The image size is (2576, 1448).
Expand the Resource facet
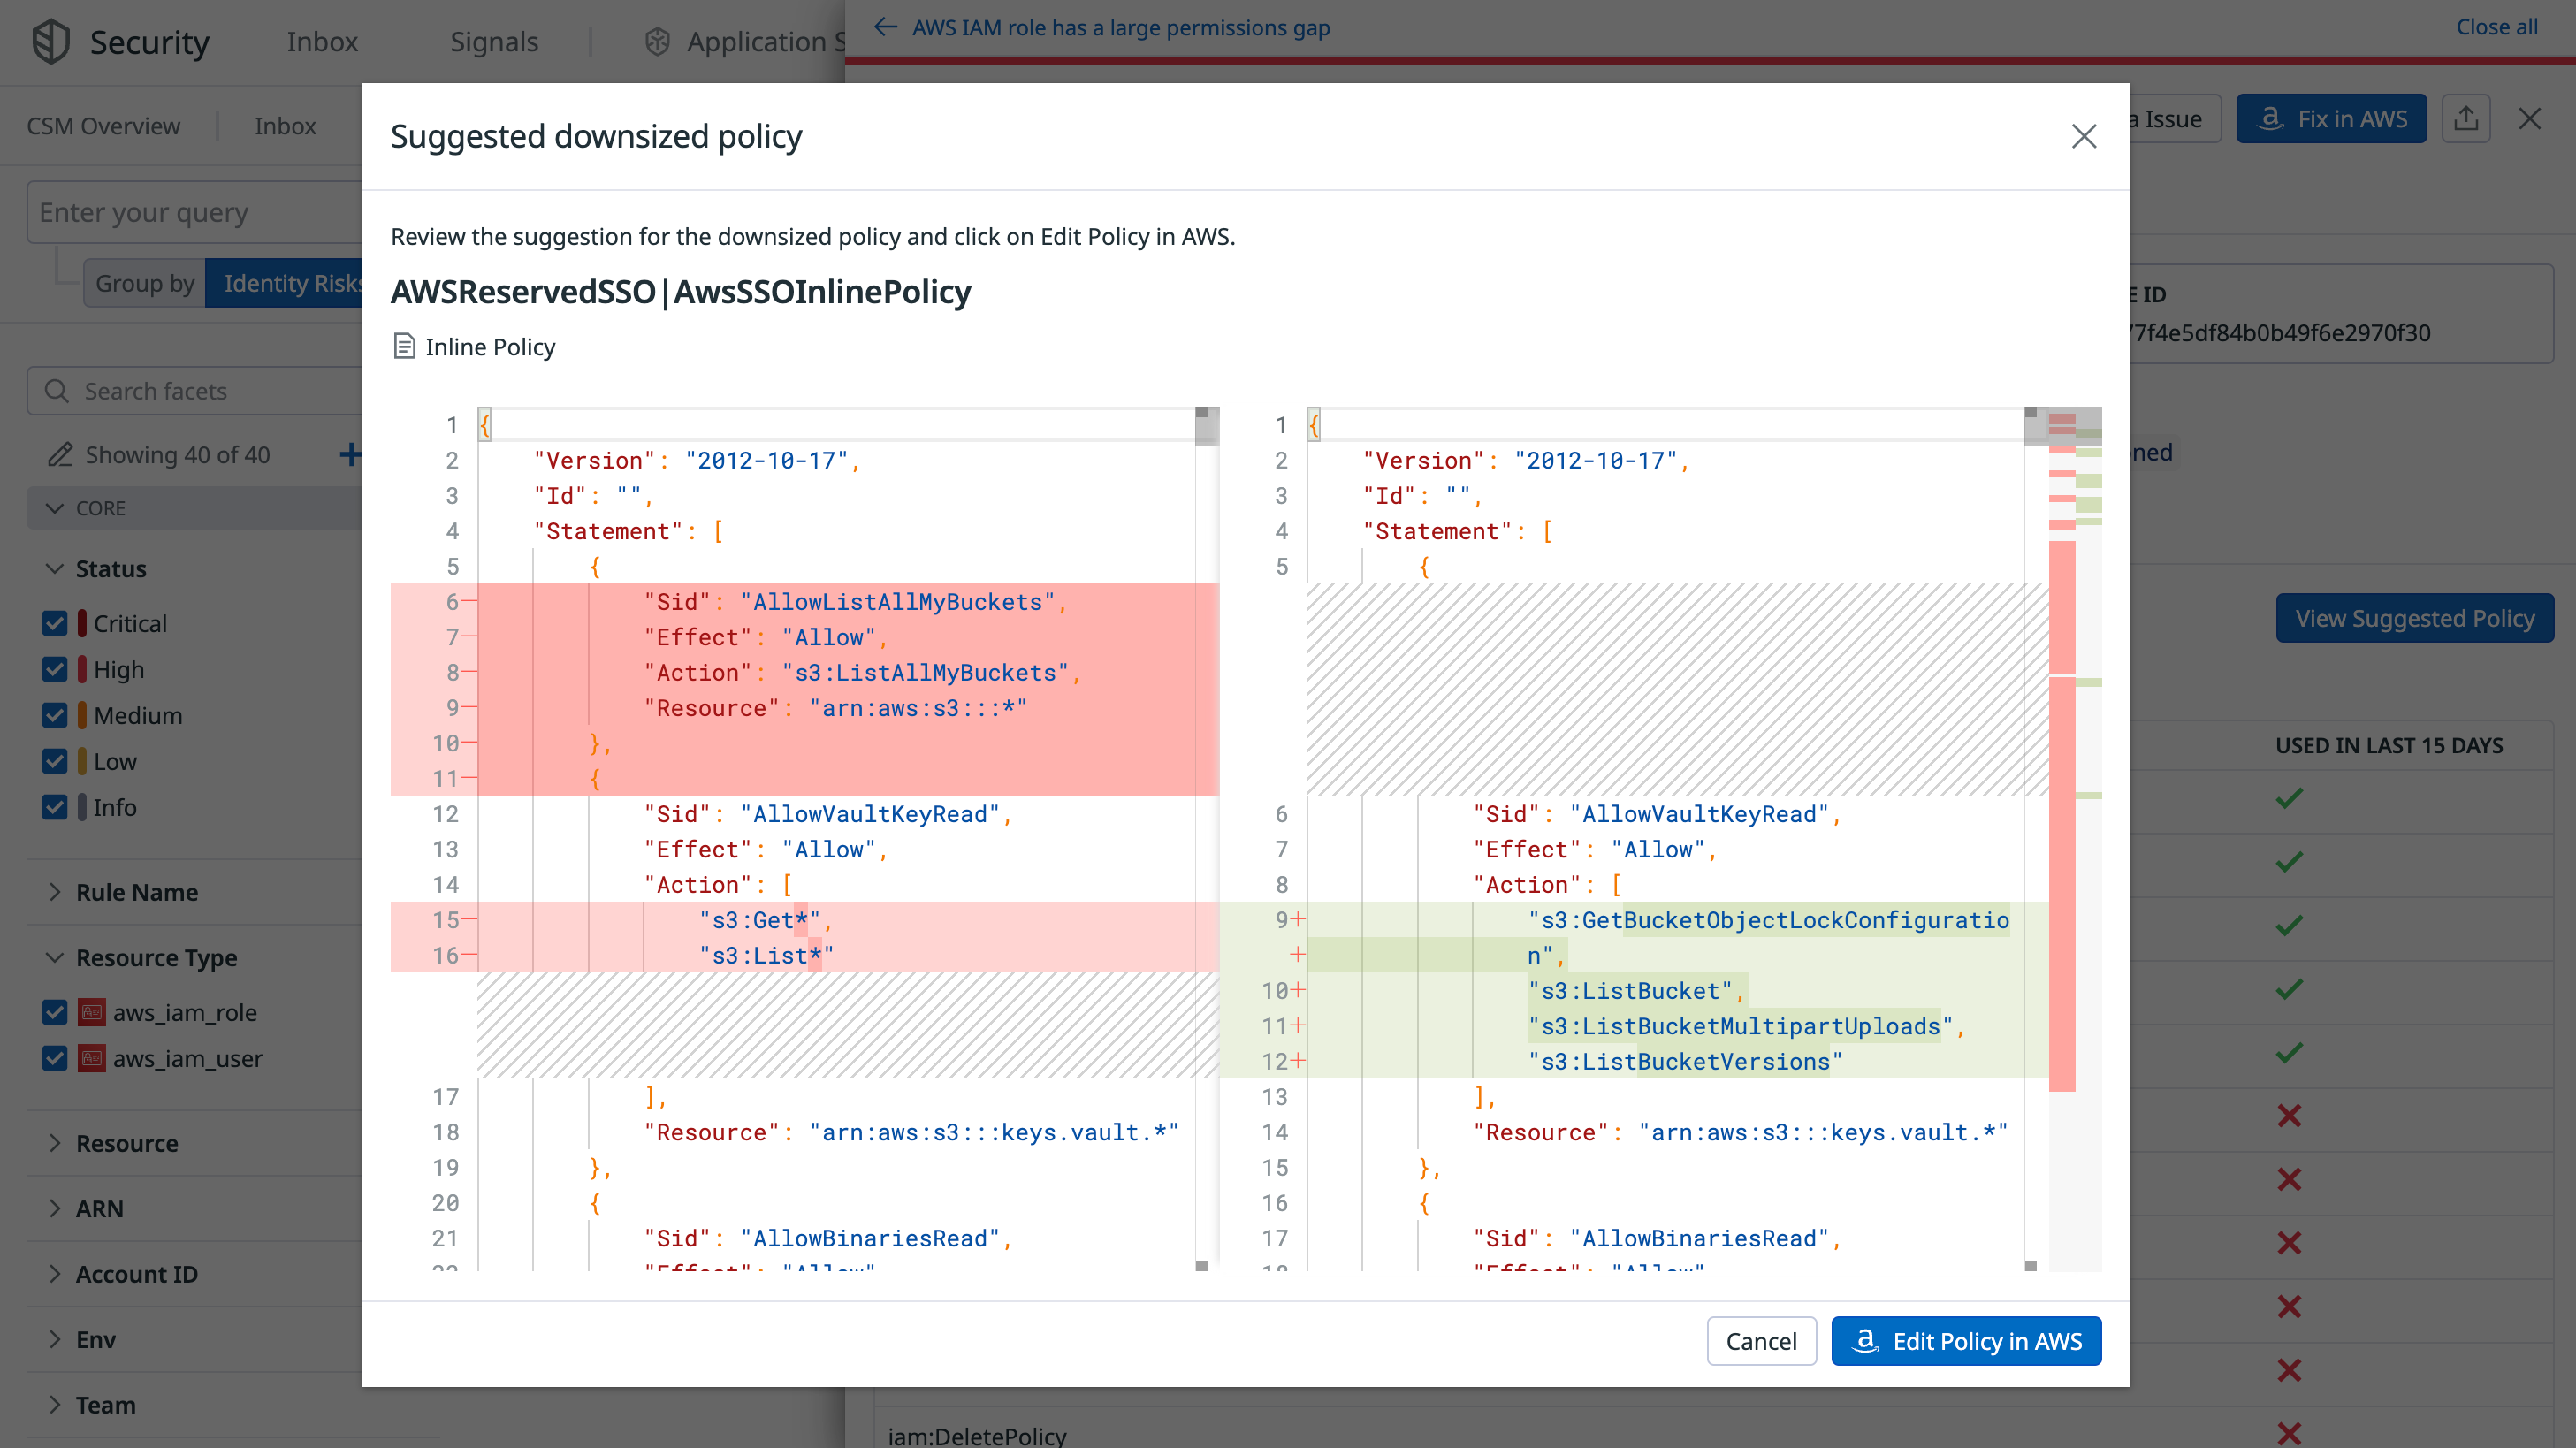click(55, 1143)
